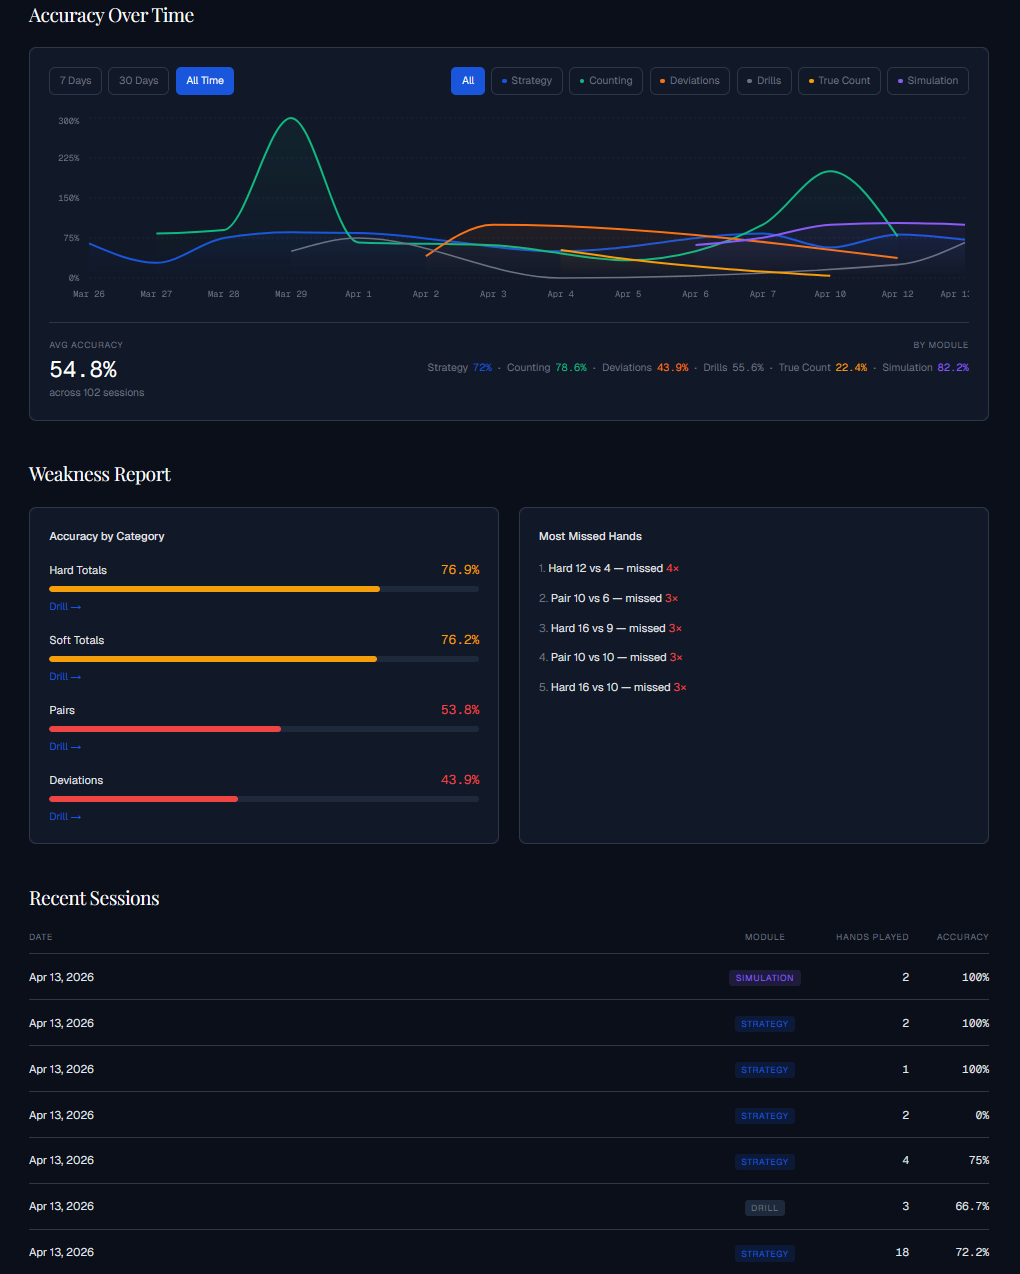Select missed hand Hard 16 vs 10
The width and height of the screenshot is (1020, 1274).
(613, 687)
